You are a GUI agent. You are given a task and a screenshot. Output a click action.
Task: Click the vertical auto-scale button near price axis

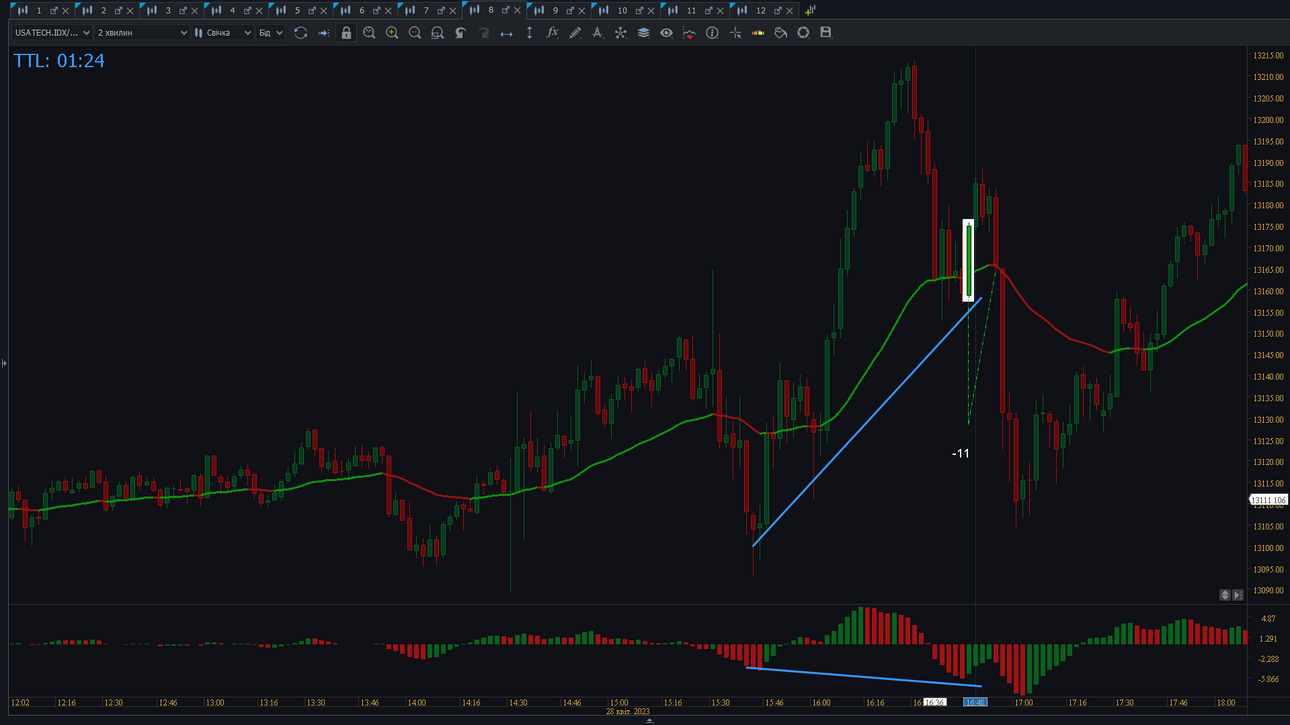[x=1224, y=595]
